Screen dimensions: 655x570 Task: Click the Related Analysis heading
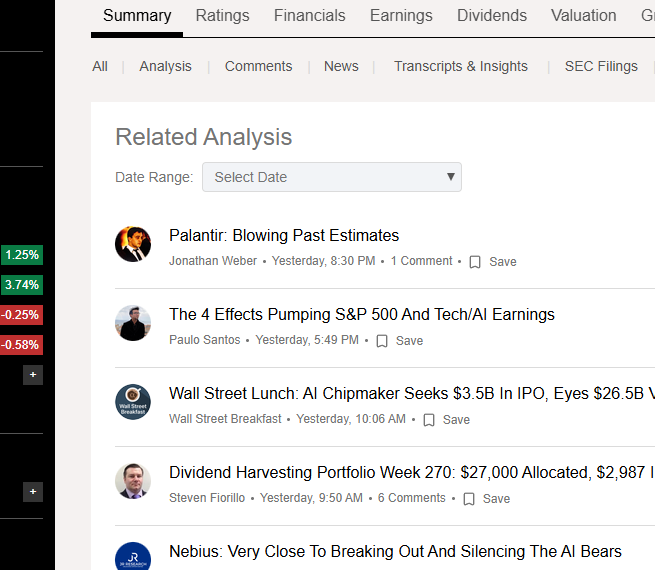(203, 137)
